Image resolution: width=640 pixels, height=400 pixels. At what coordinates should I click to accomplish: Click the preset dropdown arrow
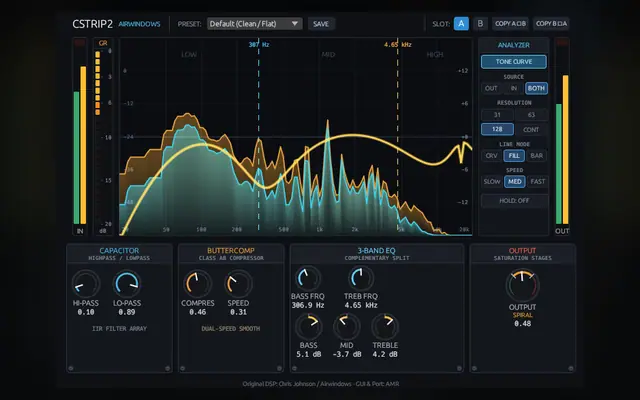tap(295, 24)
